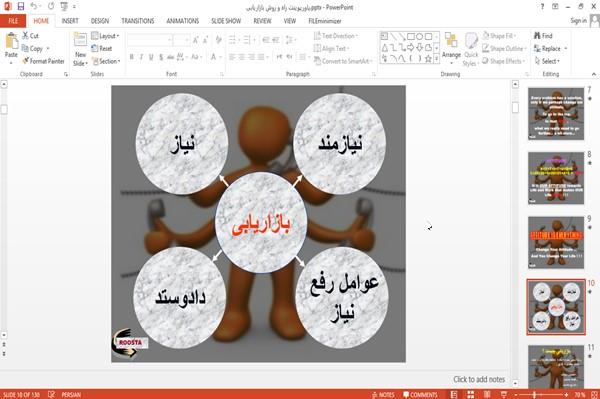The height and width of the screenshot is (399, 600).
Task: Click Sign in link
Action: pyautogui.click(x=578, y=20)
